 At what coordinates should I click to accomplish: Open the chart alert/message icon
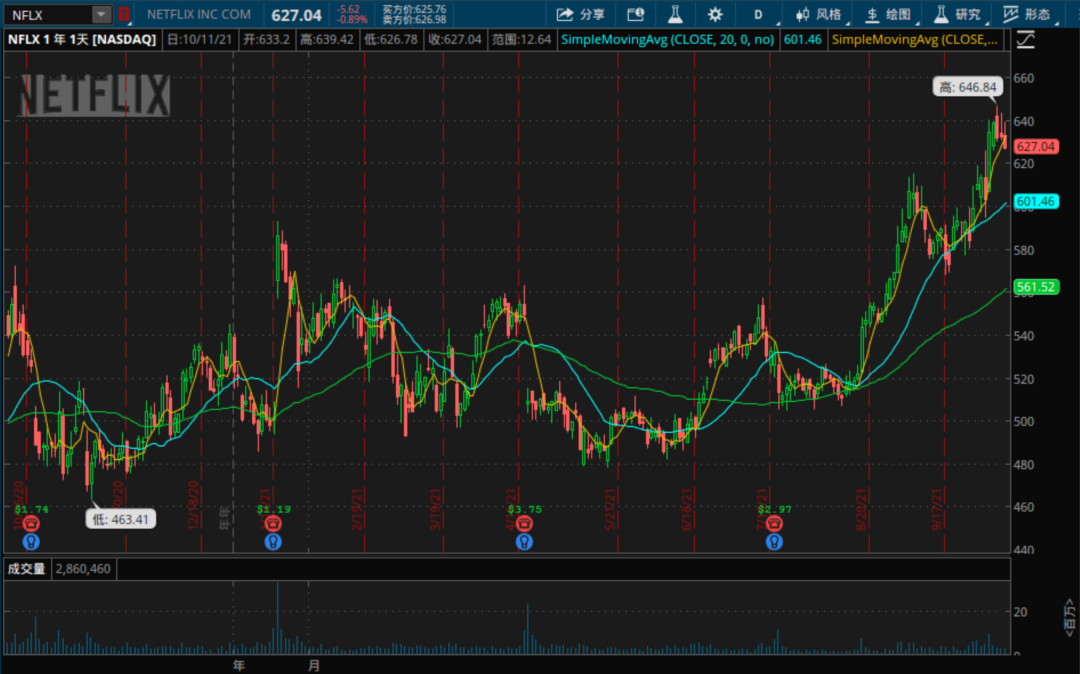click(635, 14)
